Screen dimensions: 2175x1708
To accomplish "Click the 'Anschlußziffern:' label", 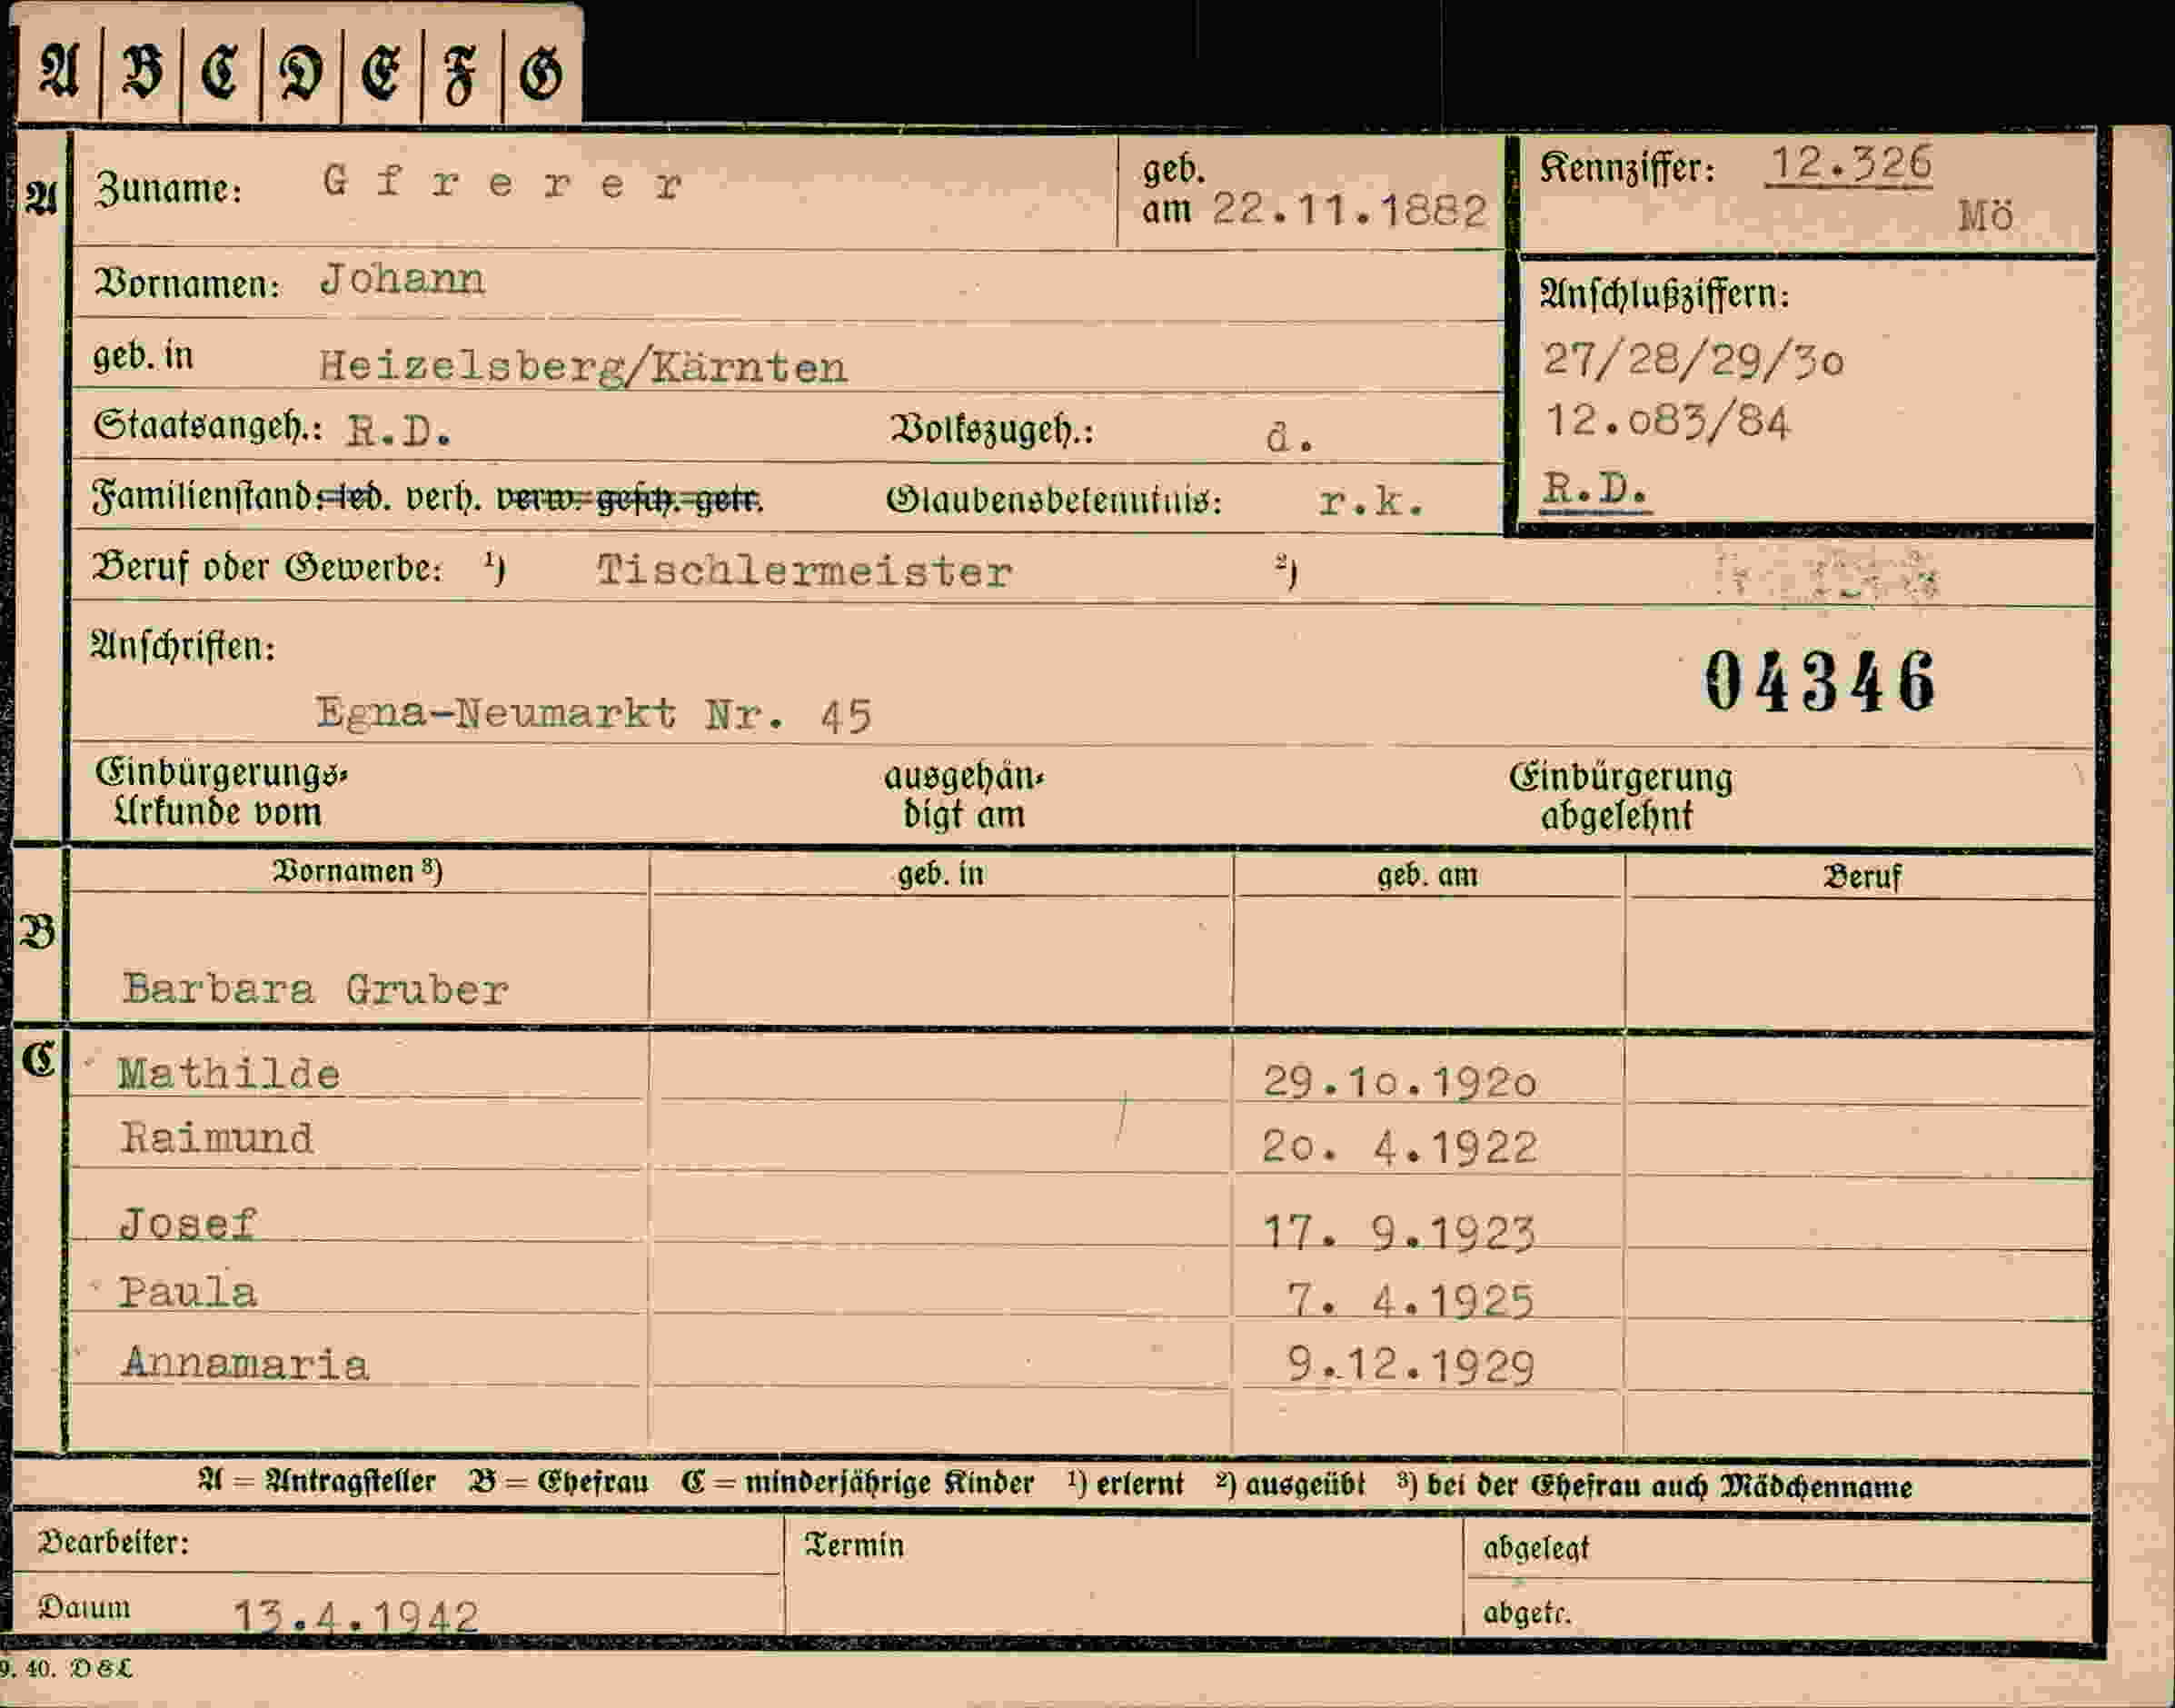I will click(x=1664, y=294).
